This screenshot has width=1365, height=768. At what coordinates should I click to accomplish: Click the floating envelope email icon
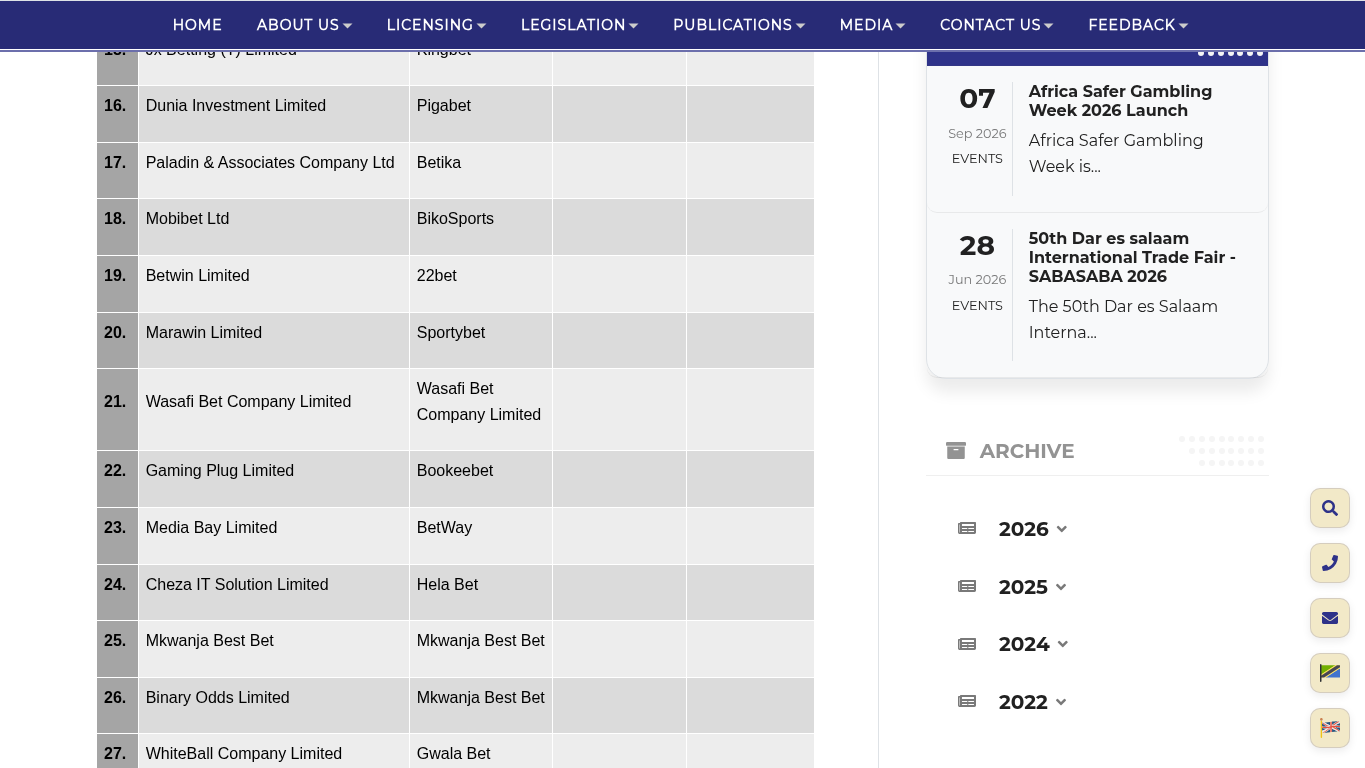(x=1329, y=618)
